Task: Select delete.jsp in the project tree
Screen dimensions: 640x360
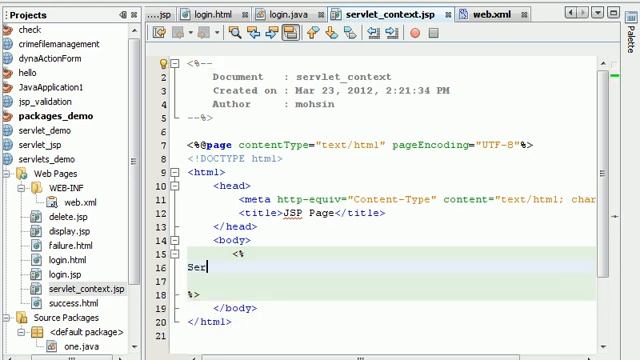Action: click(x=68, y=217)
